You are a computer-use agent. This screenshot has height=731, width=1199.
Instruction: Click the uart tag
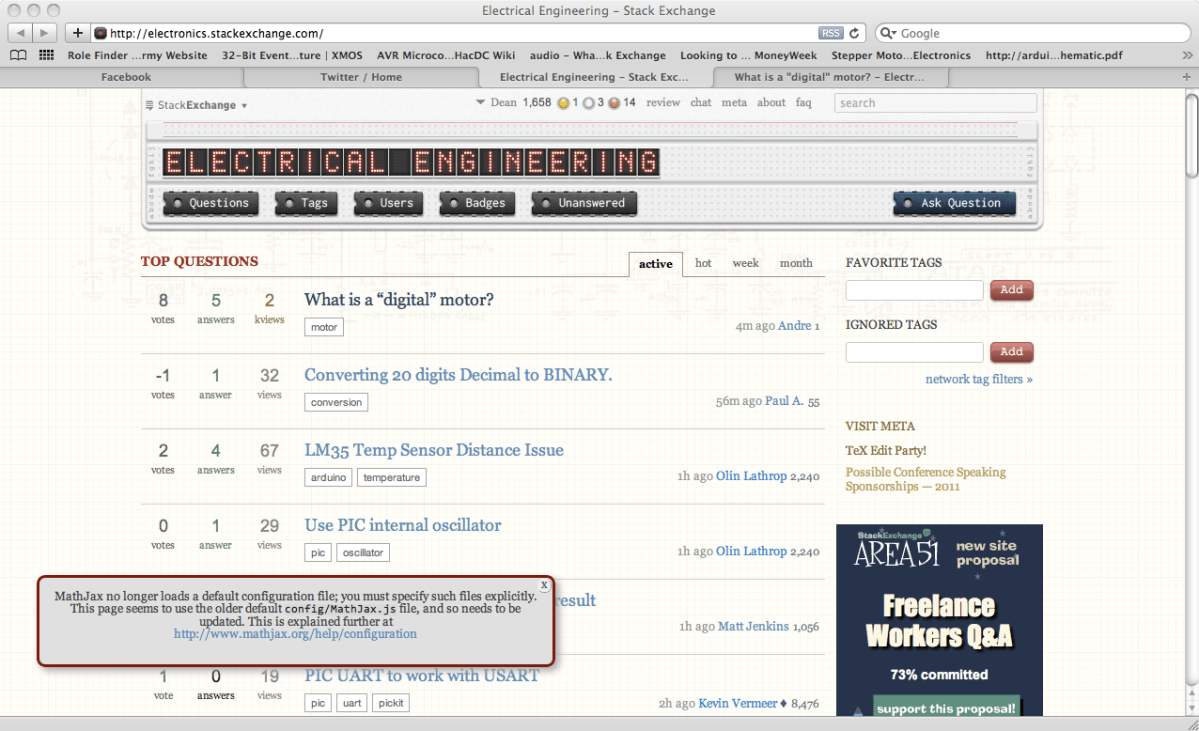352,703
